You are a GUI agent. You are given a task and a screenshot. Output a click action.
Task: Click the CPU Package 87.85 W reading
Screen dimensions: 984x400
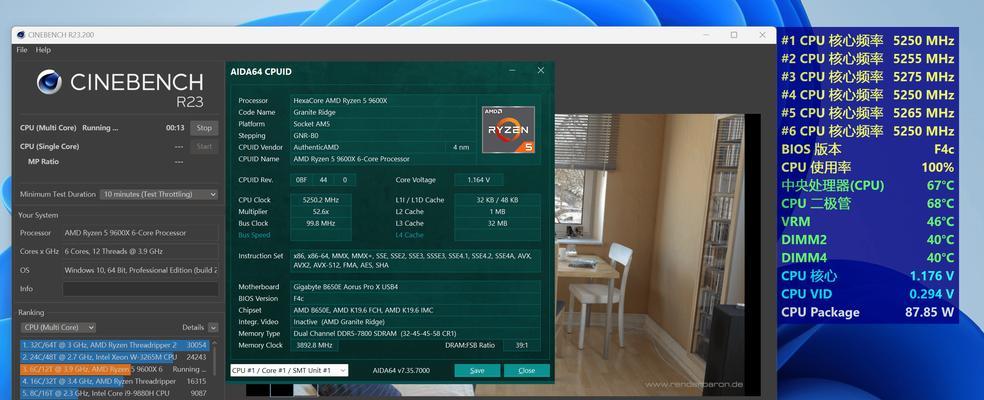pos(868,312)
